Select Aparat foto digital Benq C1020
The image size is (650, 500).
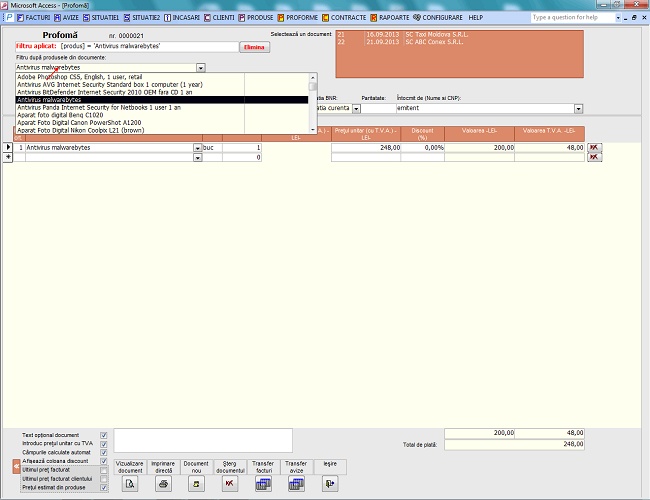click(x=162, y=115)
